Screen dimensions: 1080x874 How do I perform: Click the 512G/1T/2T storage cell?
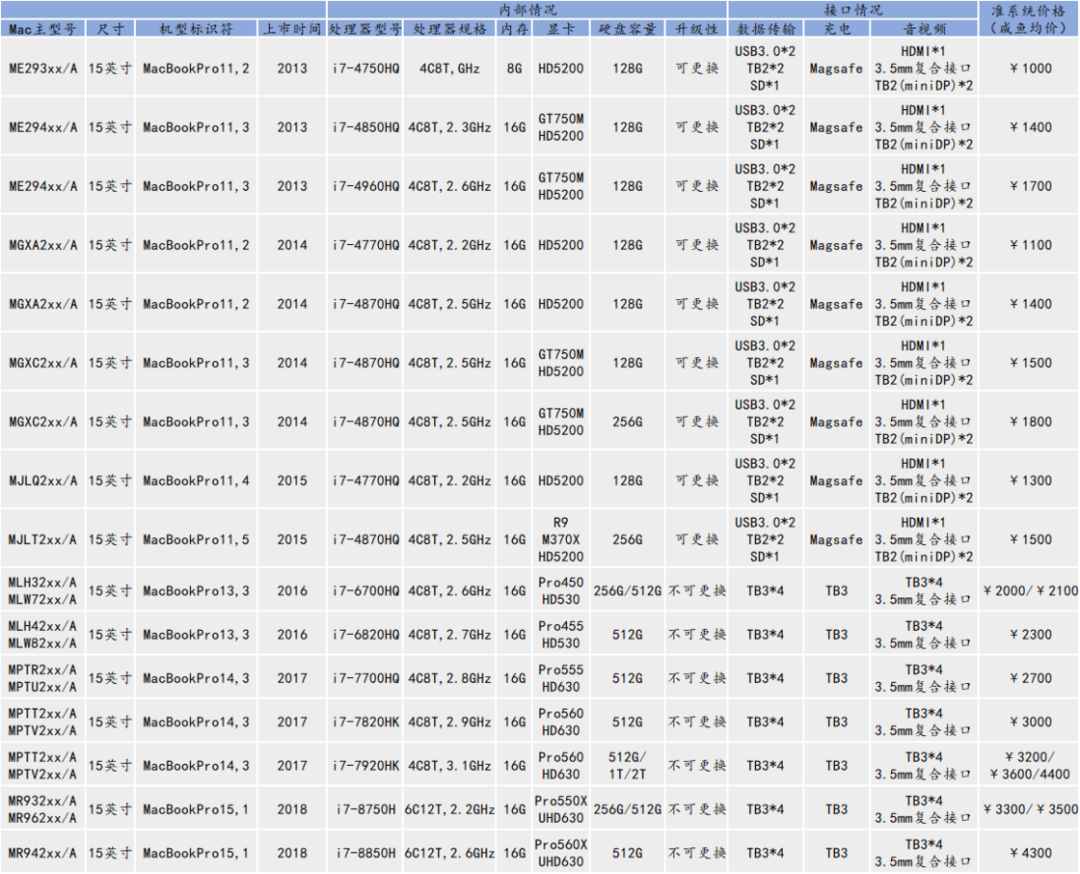(627, 766)
